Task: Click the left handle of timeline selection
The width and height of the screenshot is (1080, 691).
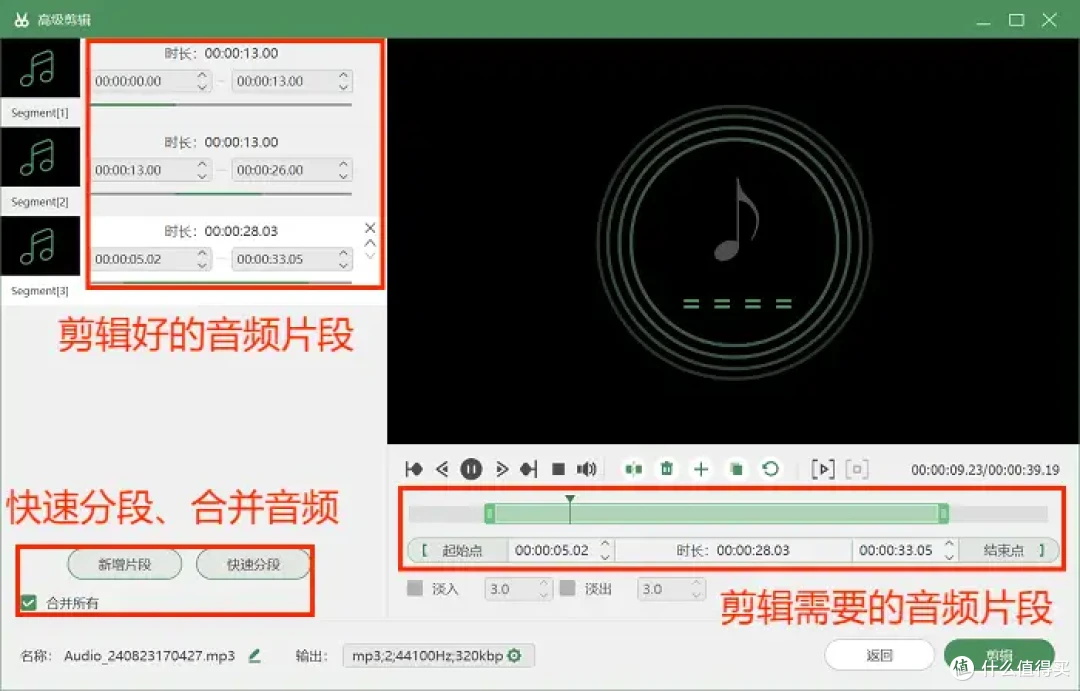Action: [x=490, y=513]
